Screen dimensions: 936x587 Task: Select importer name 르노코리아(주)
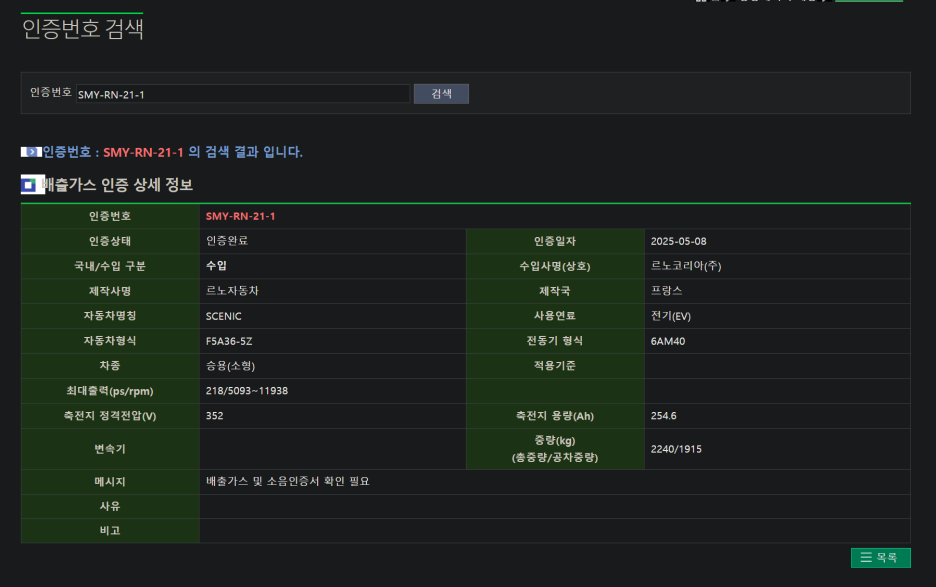(x=686, y=266)
